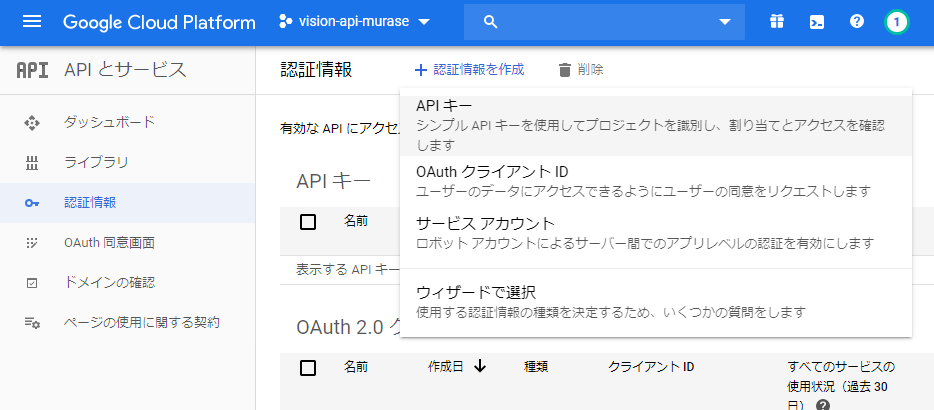Activate the Cloud Shell terminal icon
Viewport: 934px width, 410px height.
click(x=817, y=22)
